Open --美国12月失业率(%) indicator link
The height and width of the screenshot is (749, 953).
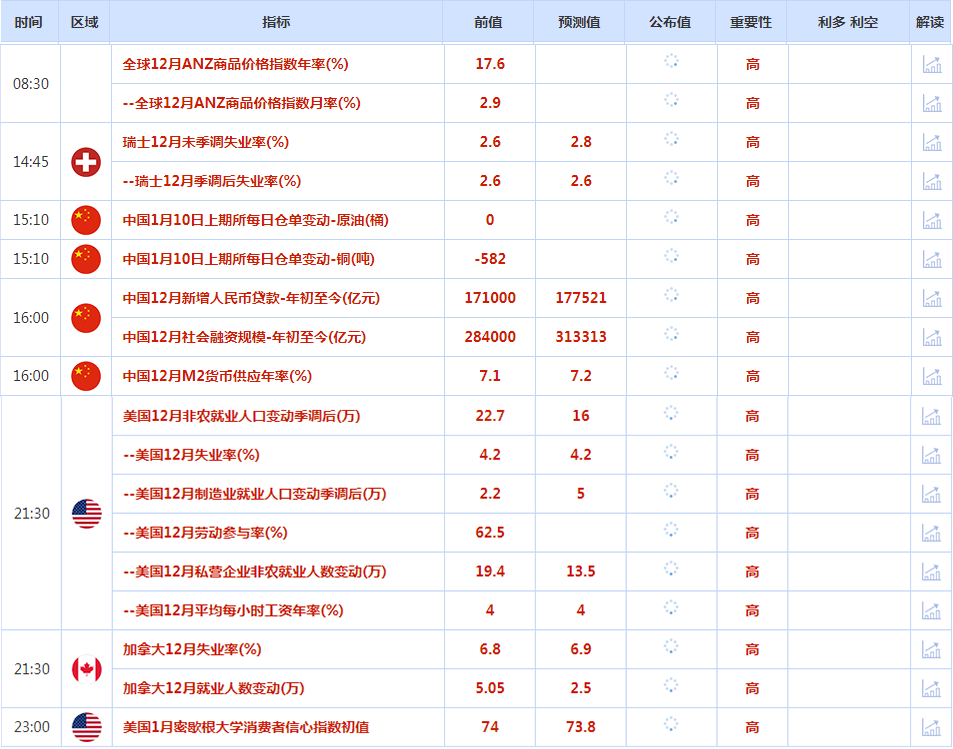tap(191, 455)
